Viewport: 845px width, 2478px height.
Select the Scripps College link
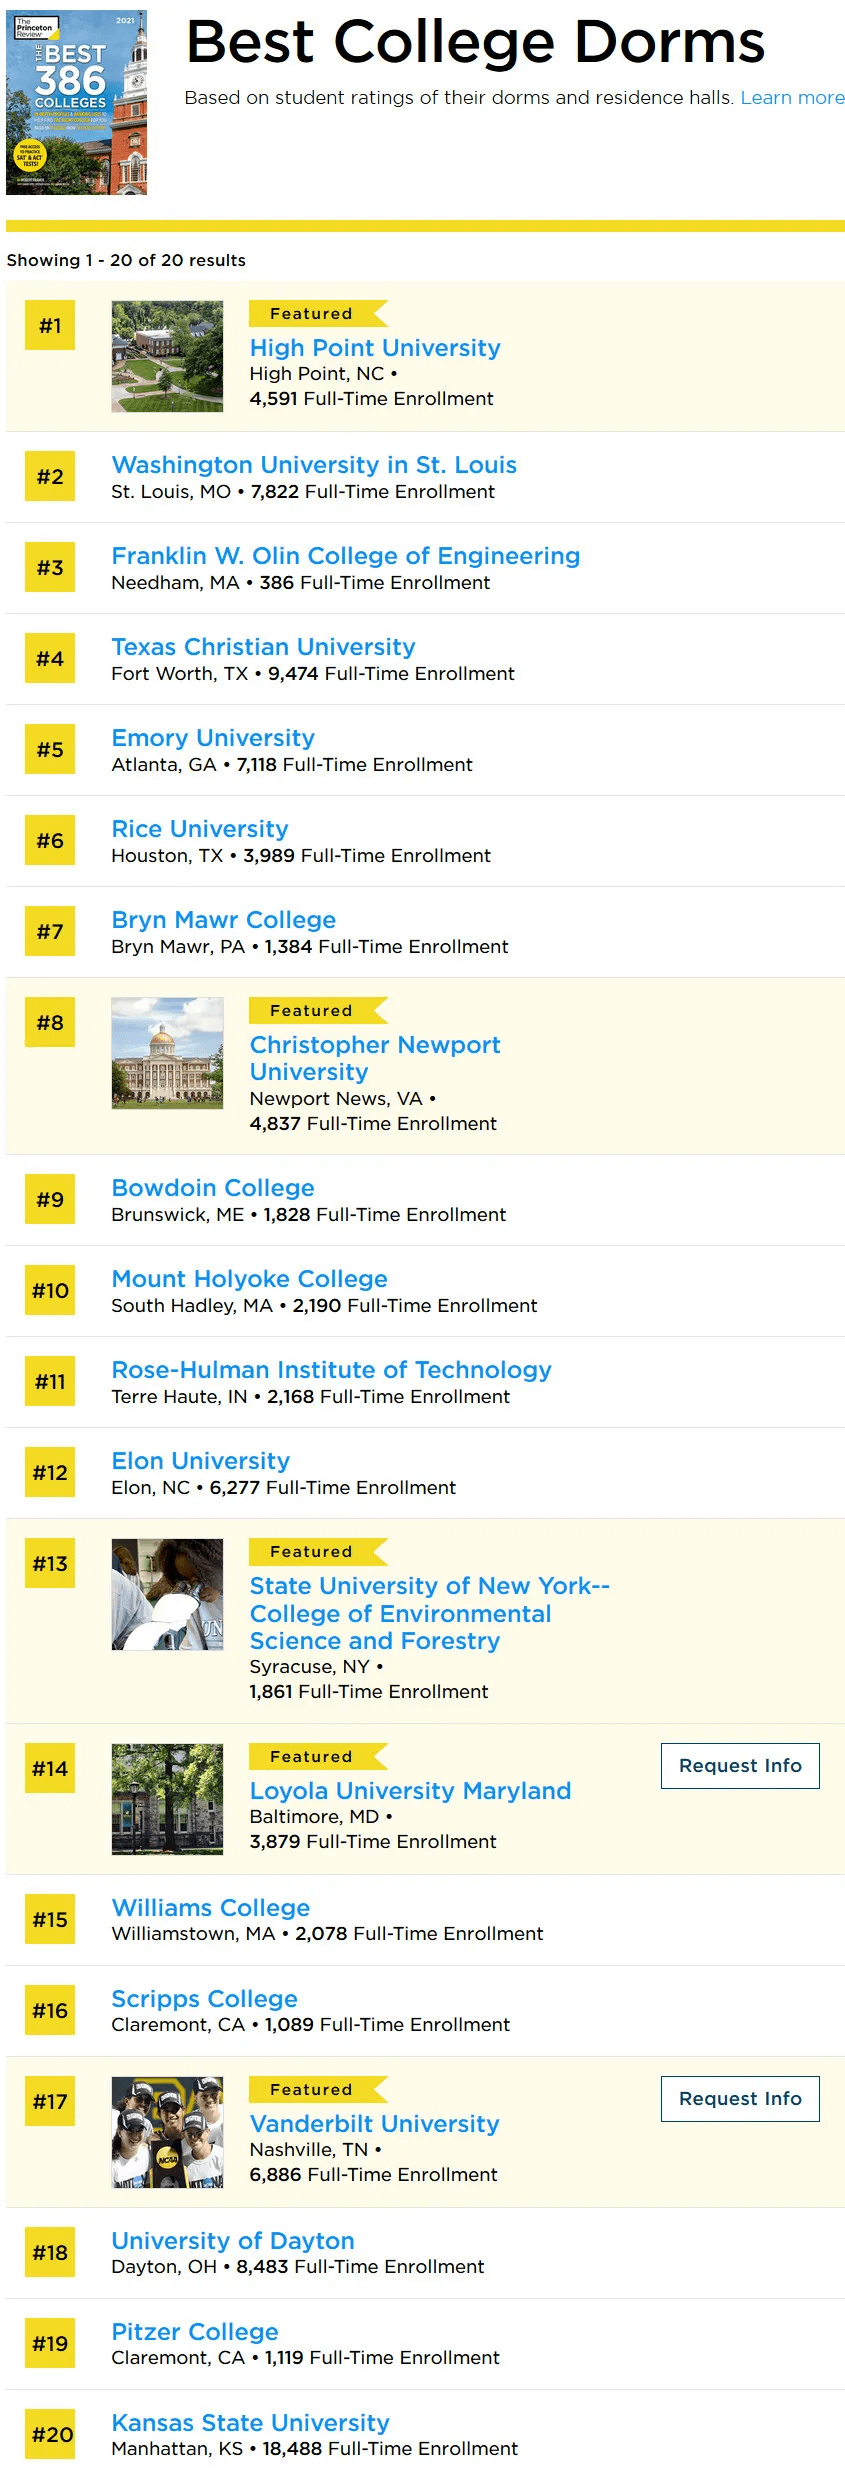[x=204, y=1999]
